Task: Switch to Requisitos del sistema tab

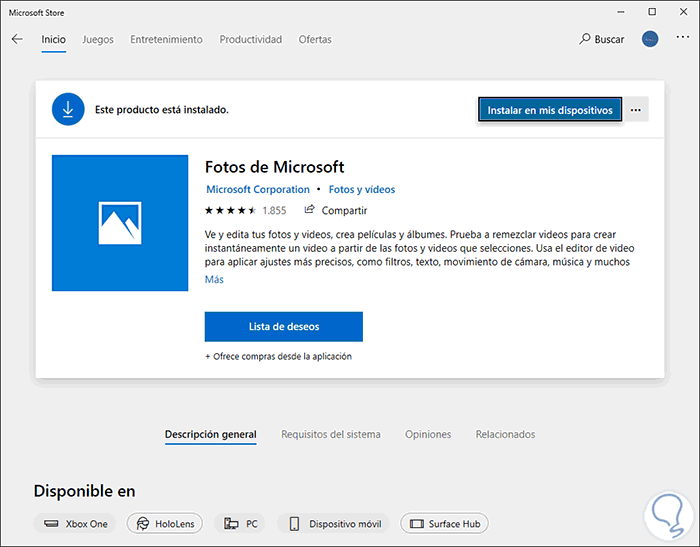Action: click(x=331, y=435)
